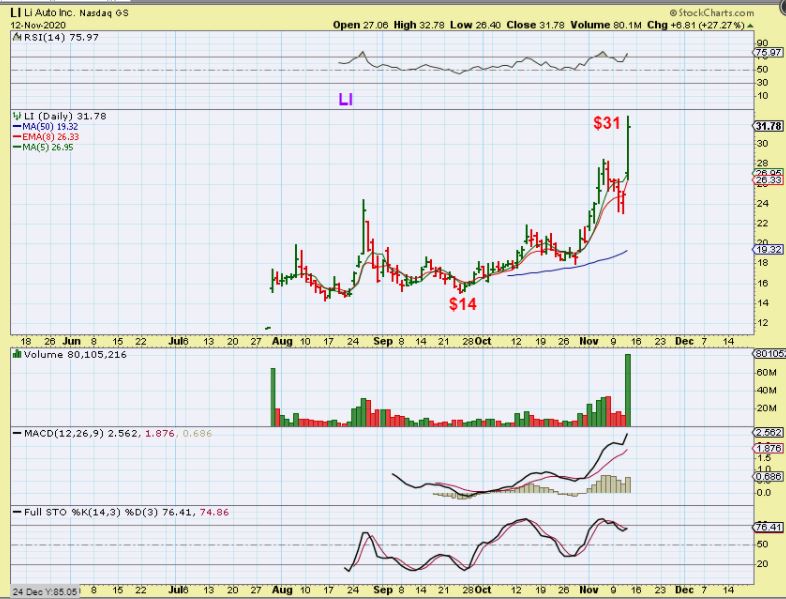Screen dimensions: 786x599
Task: Click the '24 Dec Y:85.05' readout at bottom left
Action: click(45, 592)
